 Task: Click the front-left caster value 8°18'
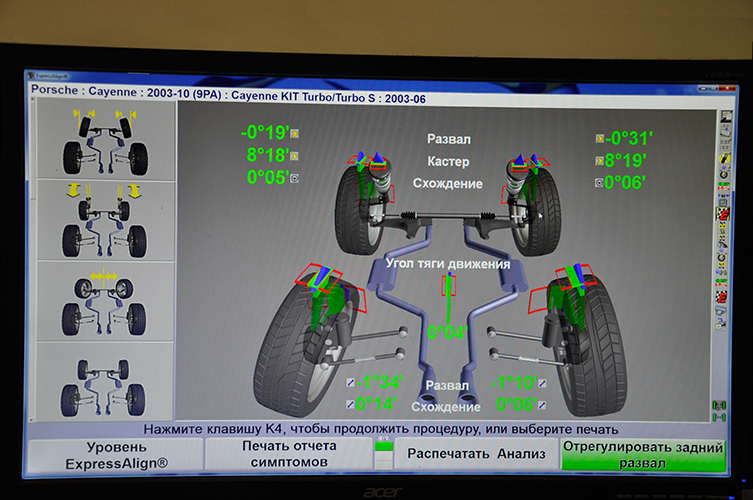pos(268,155)
